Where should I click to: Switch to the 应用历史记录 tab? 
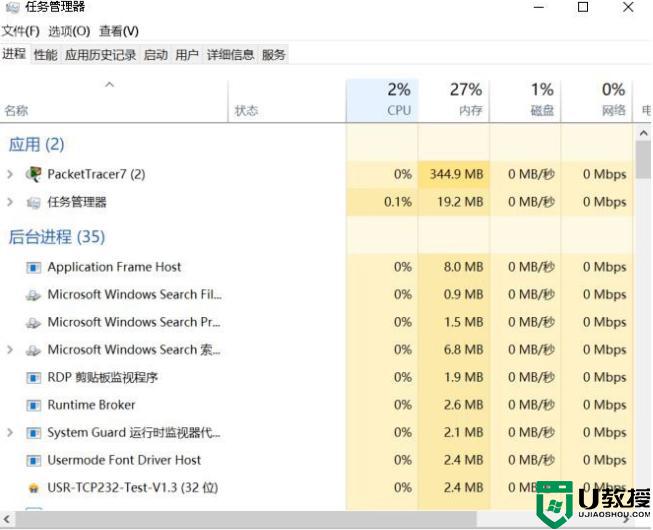coord(100,55)
